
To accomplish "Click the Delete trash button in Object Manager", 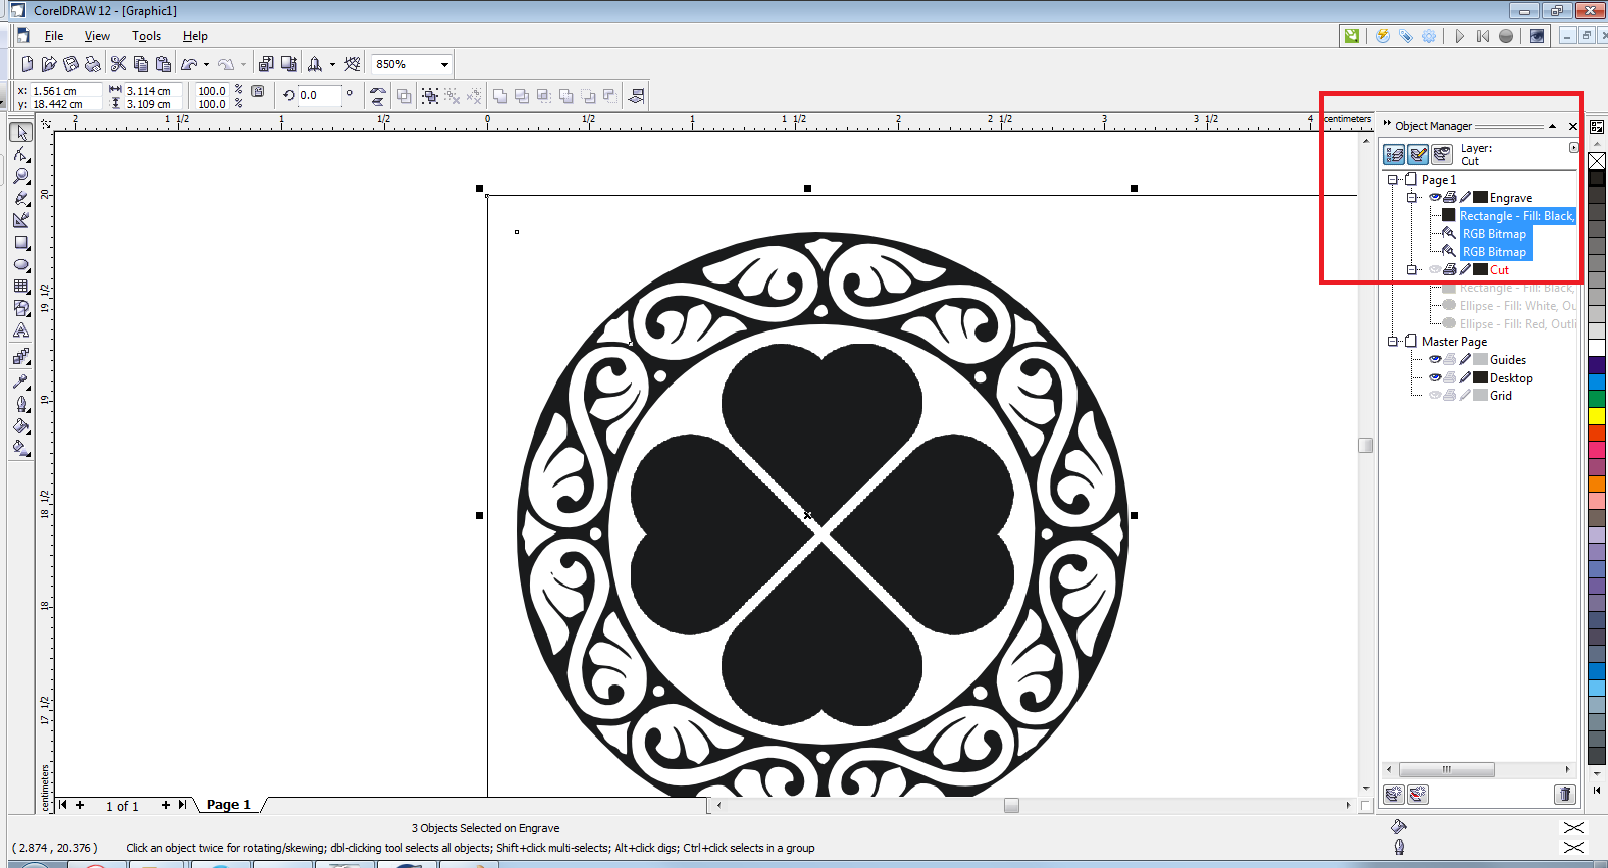I will point(1565,794).
